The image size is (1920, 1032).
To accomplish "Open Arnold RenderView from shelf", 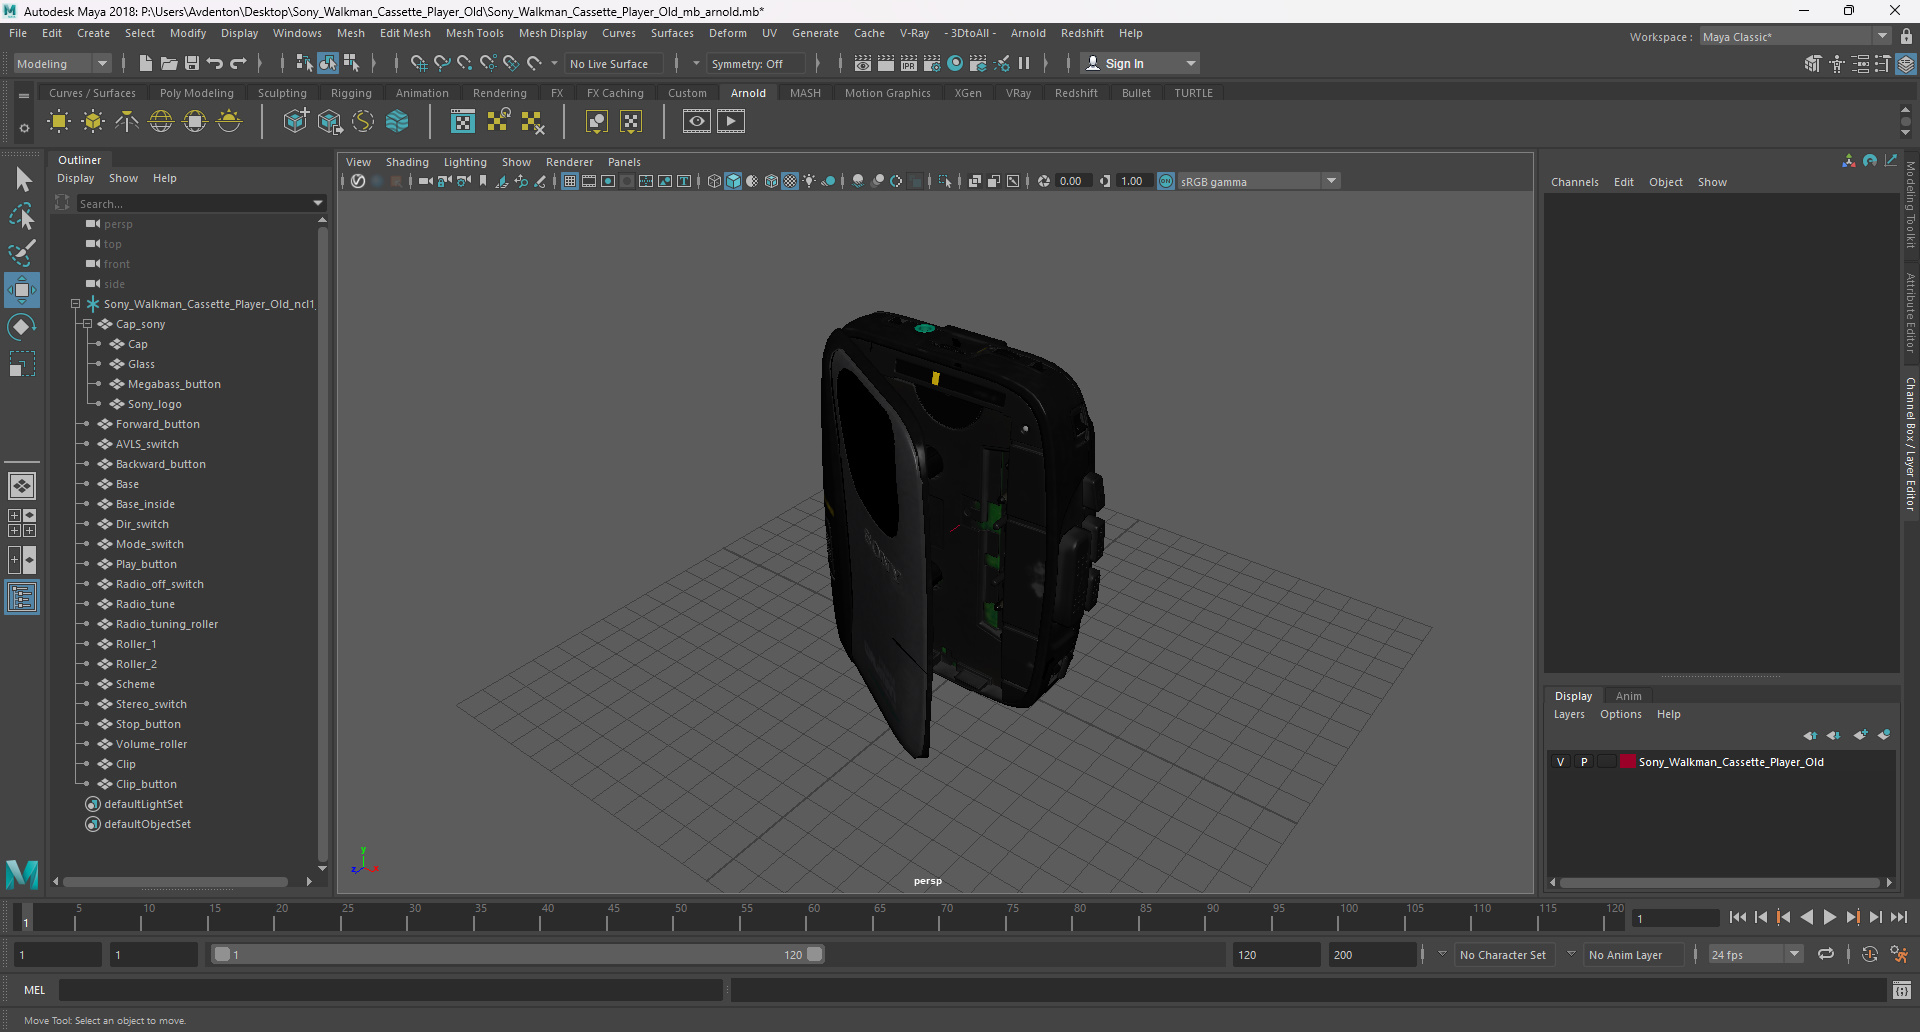I will tap(697, 122).
